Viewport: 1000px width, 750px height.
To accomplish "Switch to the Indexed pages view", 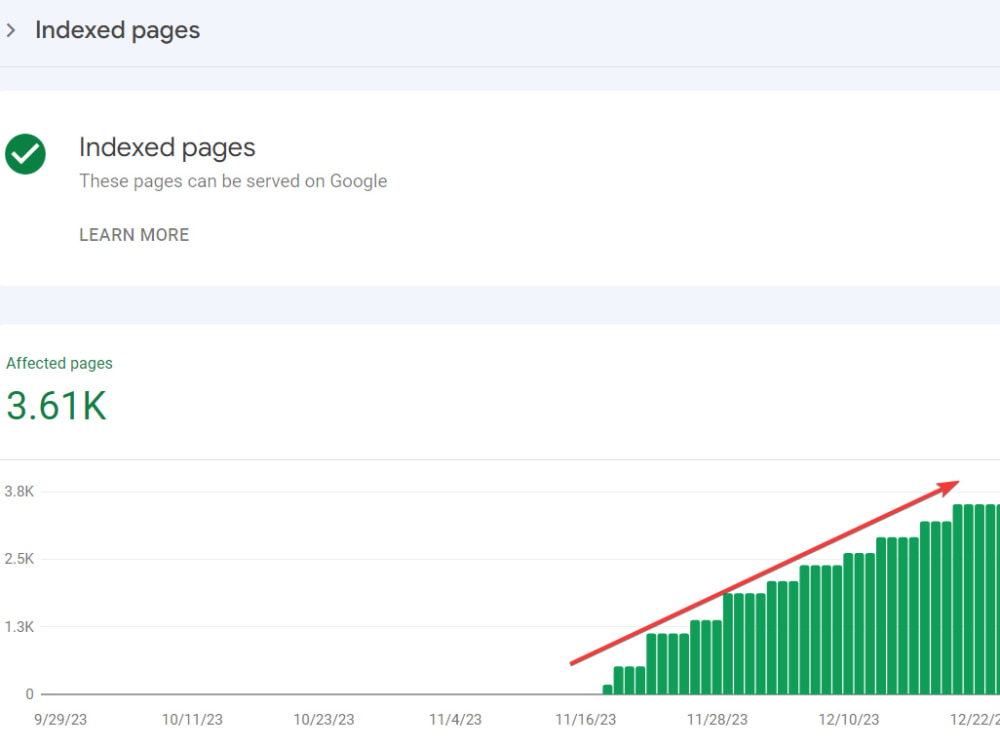I will tap(167, 147).
